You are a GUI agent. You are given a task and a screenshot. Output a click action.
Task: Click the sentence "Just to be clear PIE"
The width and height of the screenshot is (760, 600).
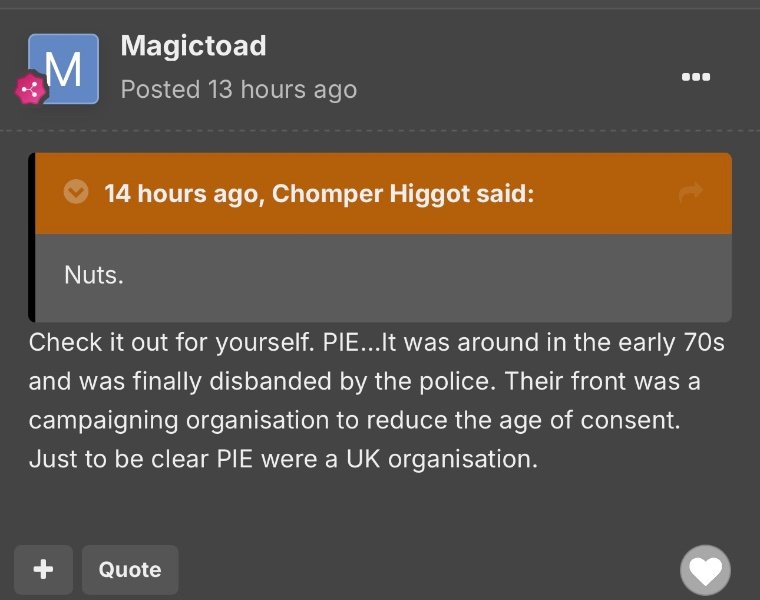(x=283, y=462)
